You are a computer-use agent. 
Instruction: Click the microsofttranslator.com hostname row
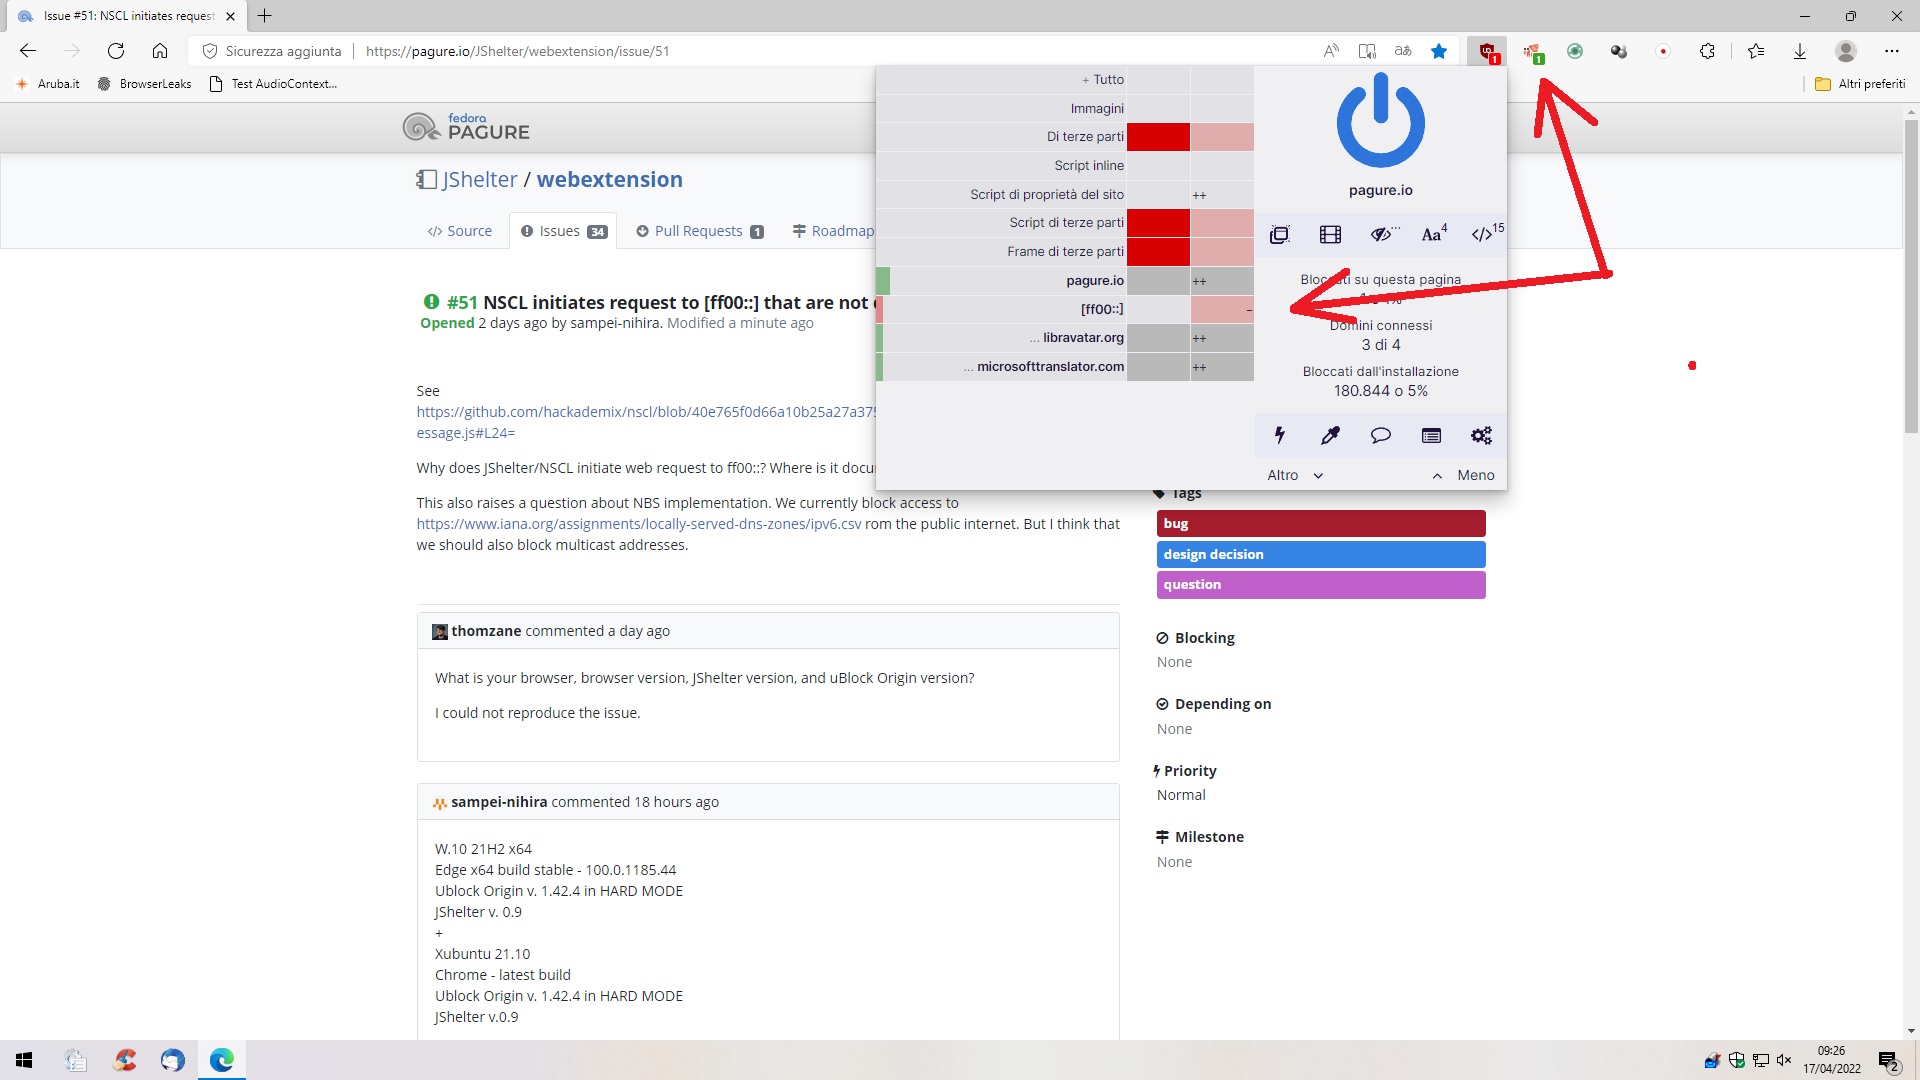click(1001, 367)
